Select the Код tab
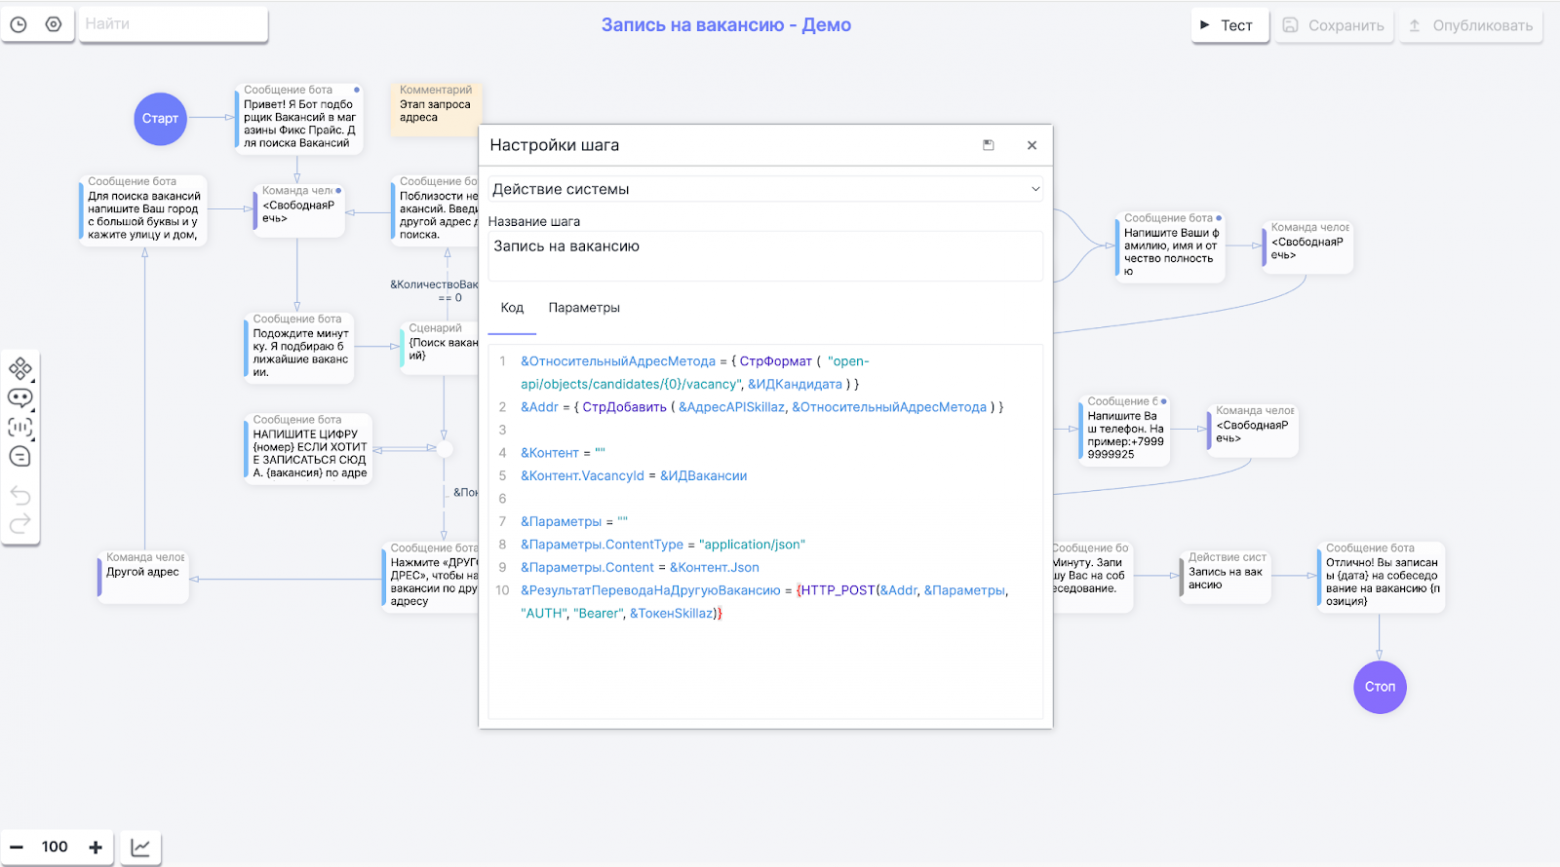This screenshot has height=867, width=1560. pos(512,308)
